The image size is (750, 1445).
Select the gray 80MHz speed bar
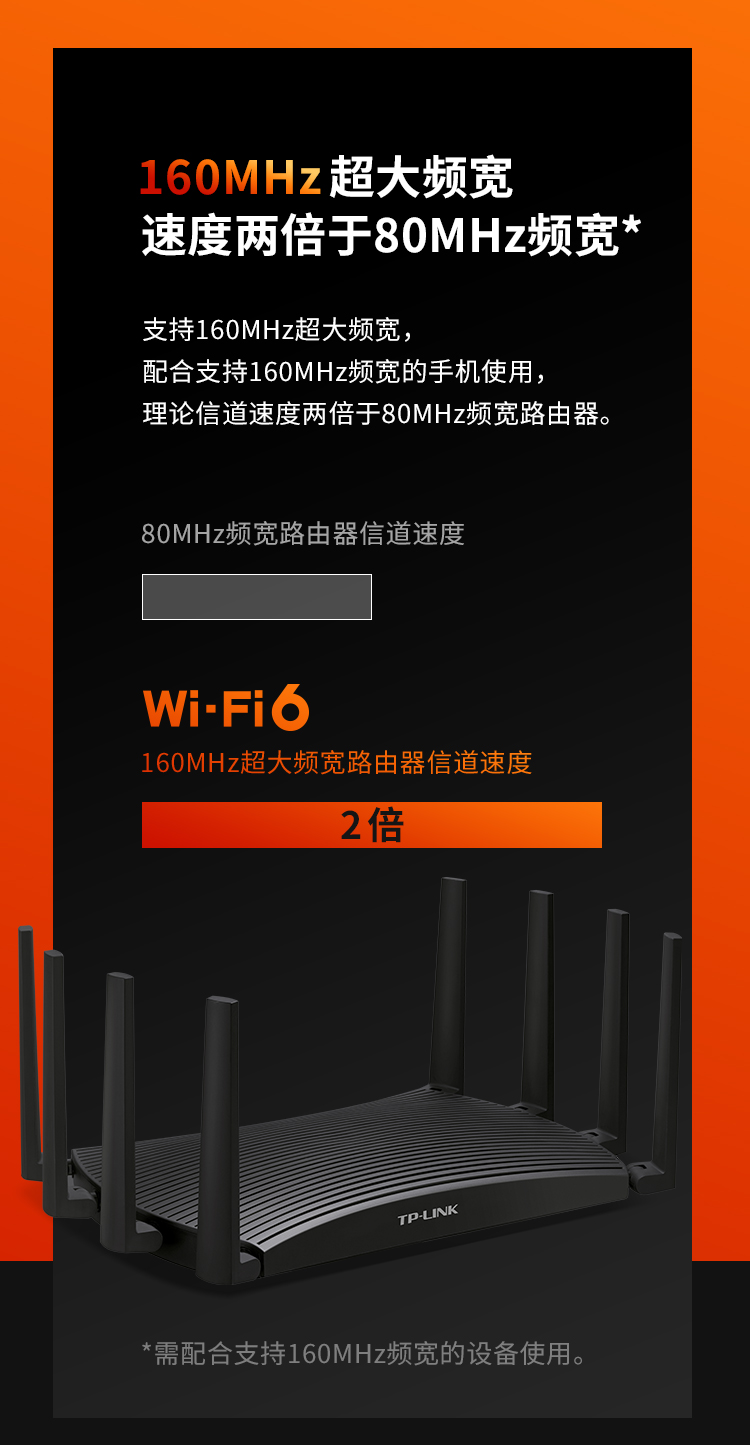point(257,597)
